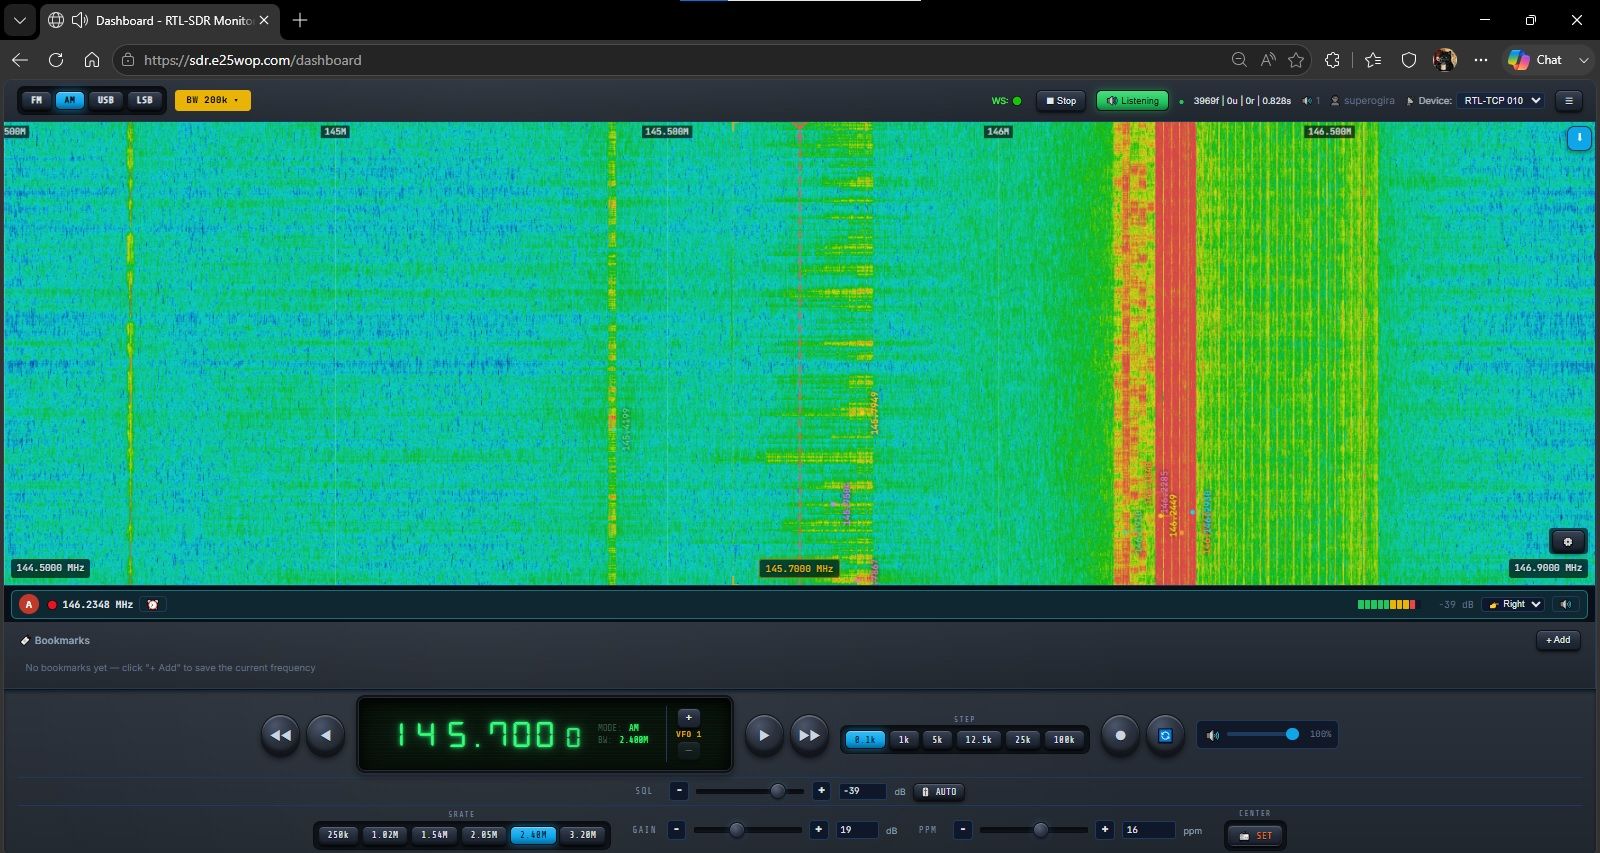Click the squelch slider handle

pyautogui.click(x=778, y=791)
